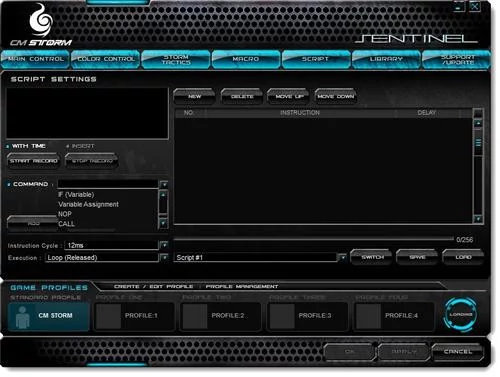Select the PROFILE:2 slot
The height and width of the screenshot is (377, 500).
pyautogui.click(x=221, y=316)
